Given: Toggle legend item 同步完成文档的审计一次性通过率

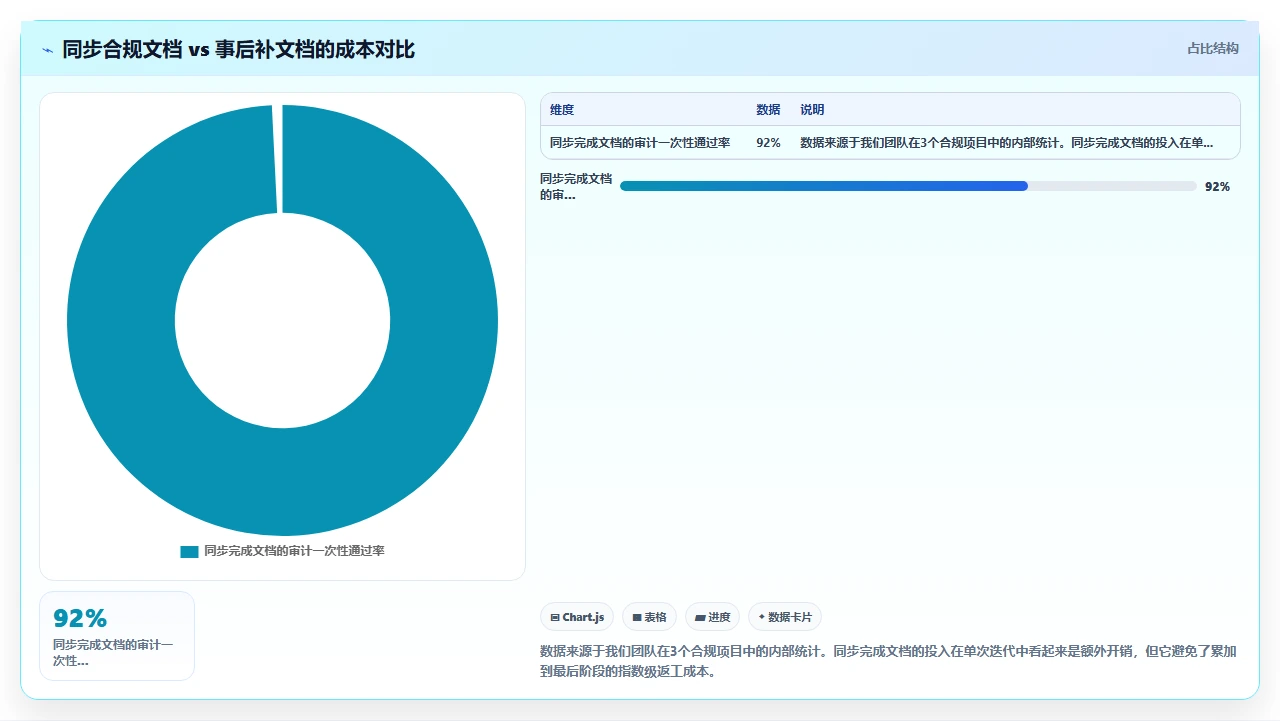Looking at the screenshot, I should [282, 551].
